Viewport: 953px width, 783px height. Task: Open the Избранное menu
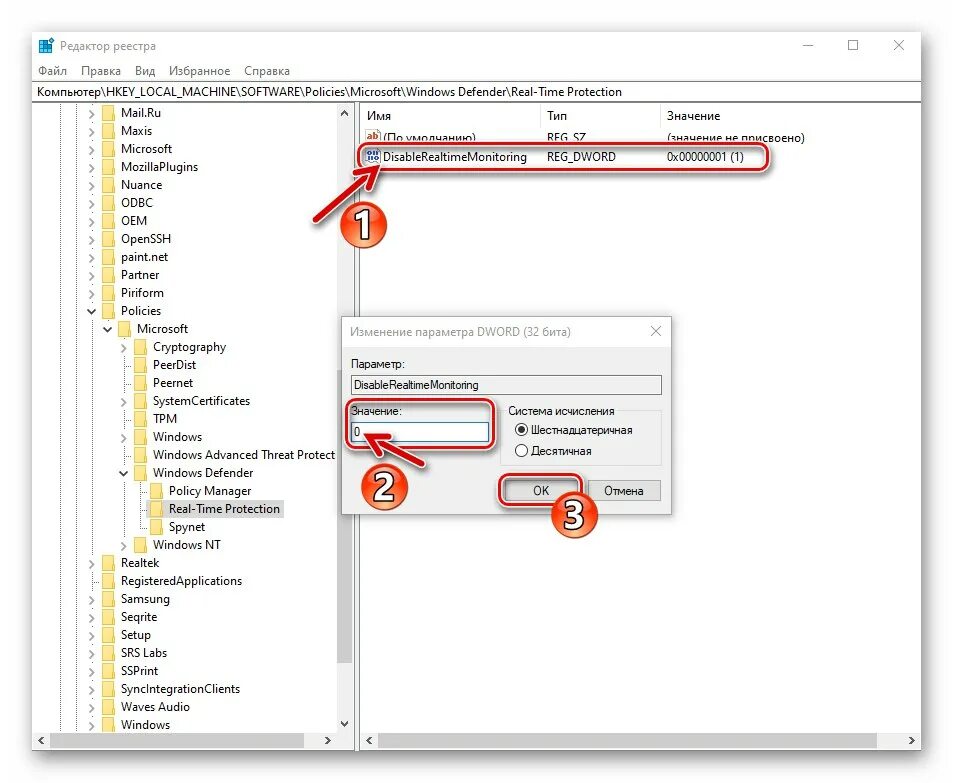pos(199,71)
